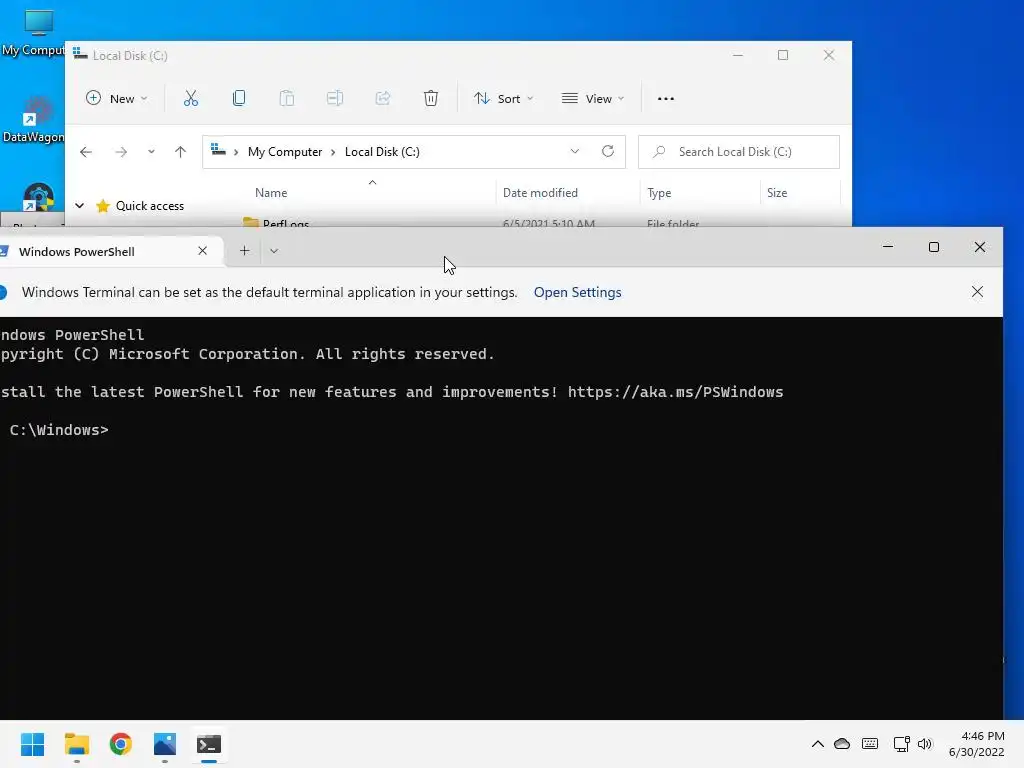Click the Share icon in File Explorer toolbar
This screenshot has width=1024, height=768.
(x=383, y=99)
